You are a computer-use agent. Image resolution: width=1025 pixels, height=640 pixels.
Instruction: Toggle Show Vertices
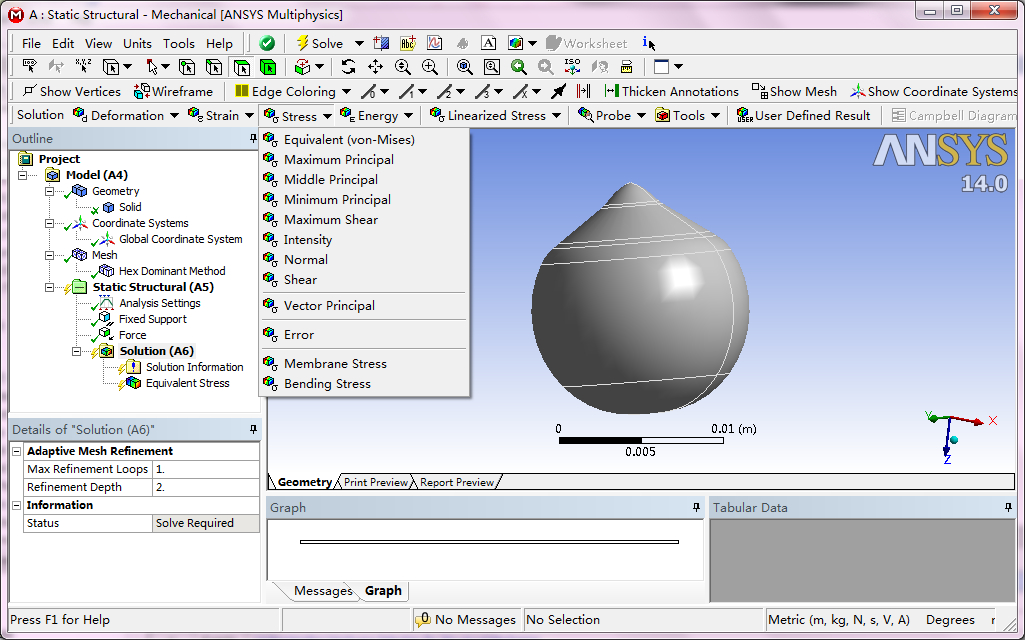pyautogui.click(x=72, y=92)
